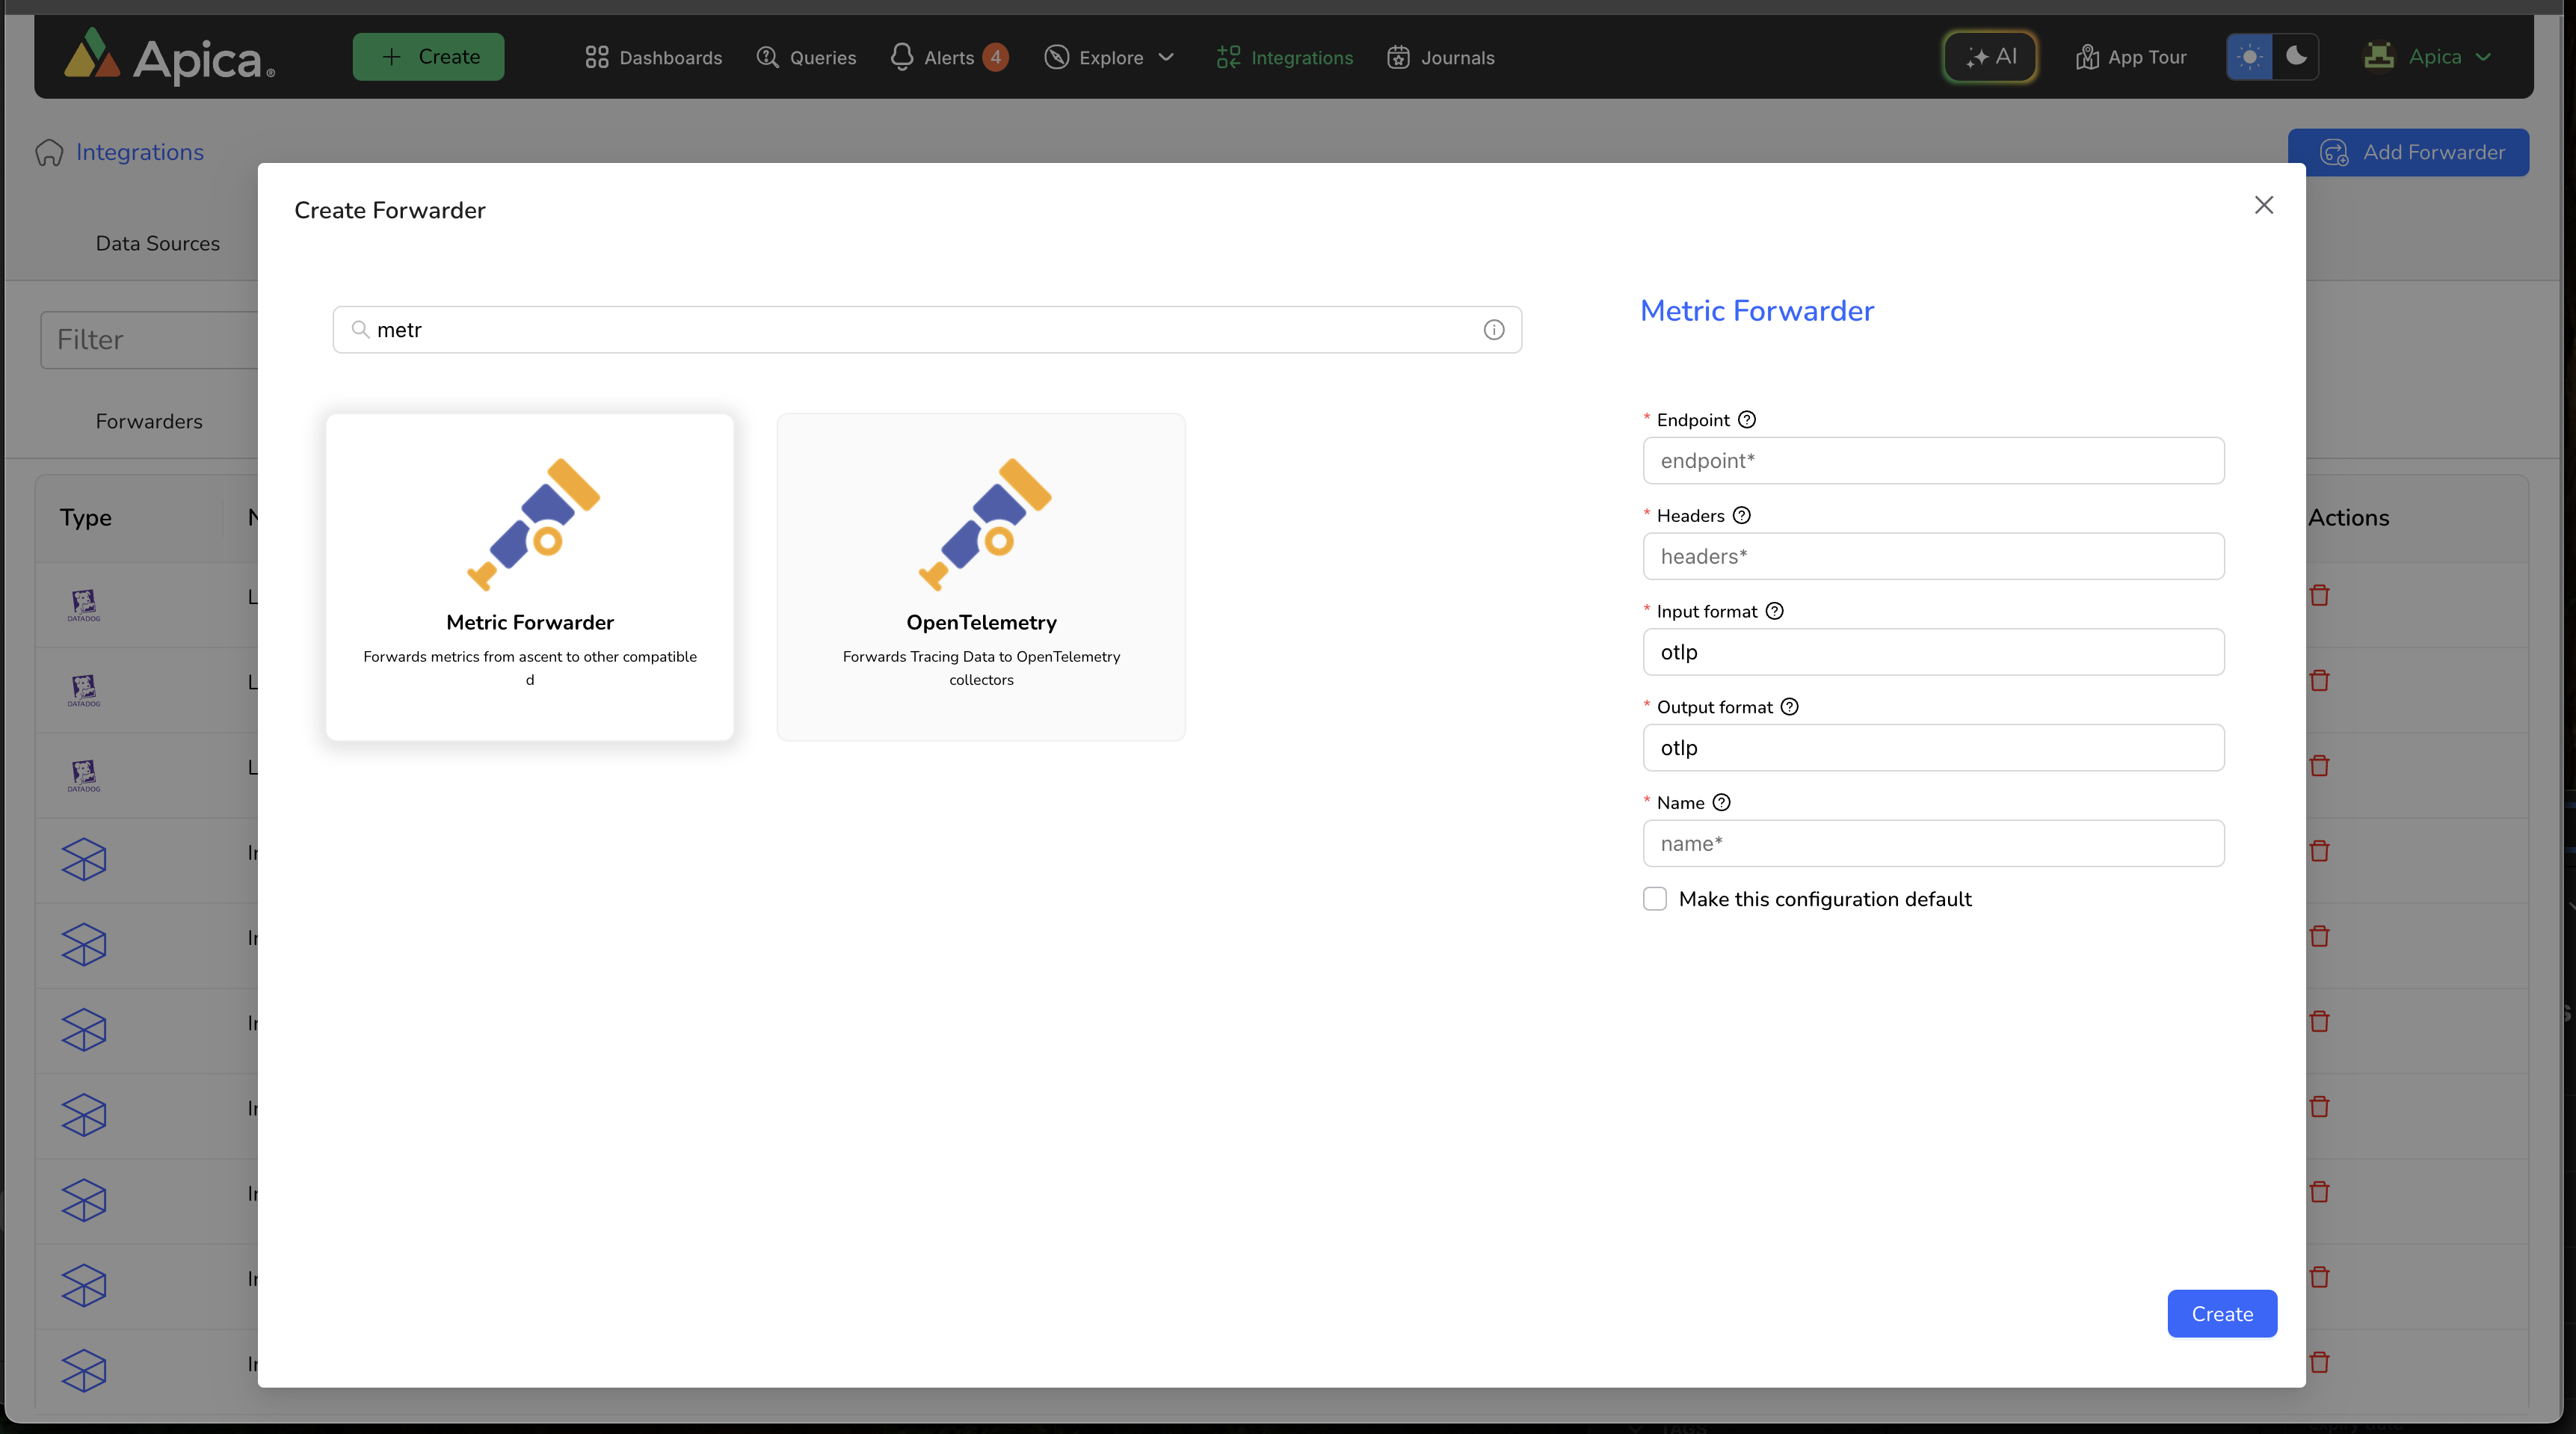
Task: Expand the Explore dropdown menu
Action: 1109,58
